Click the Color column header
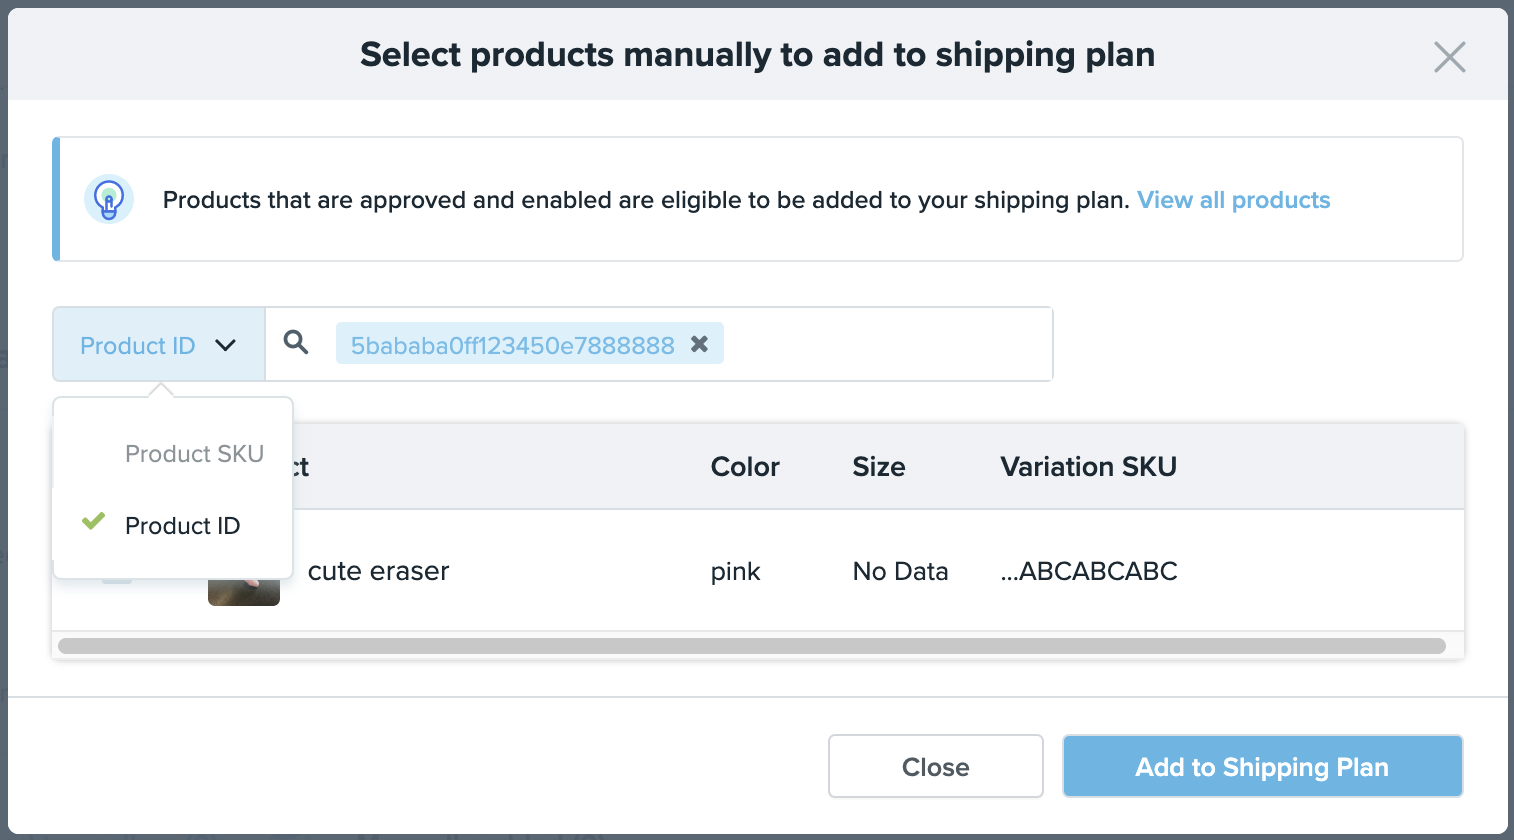1514x840 pixels. pyautogui.click(x=745, y=467)
